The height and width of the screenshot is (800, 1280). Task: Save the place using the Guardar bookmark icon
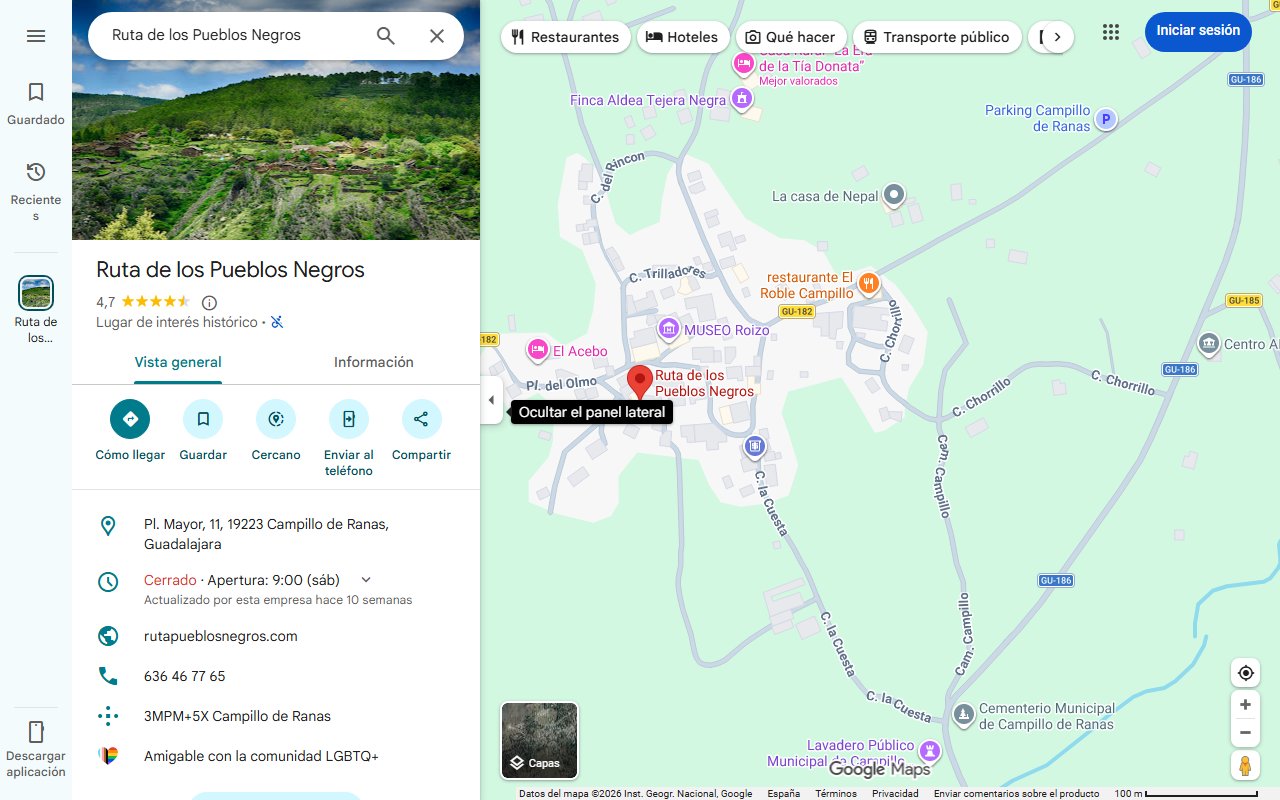(x=203, y=419)
